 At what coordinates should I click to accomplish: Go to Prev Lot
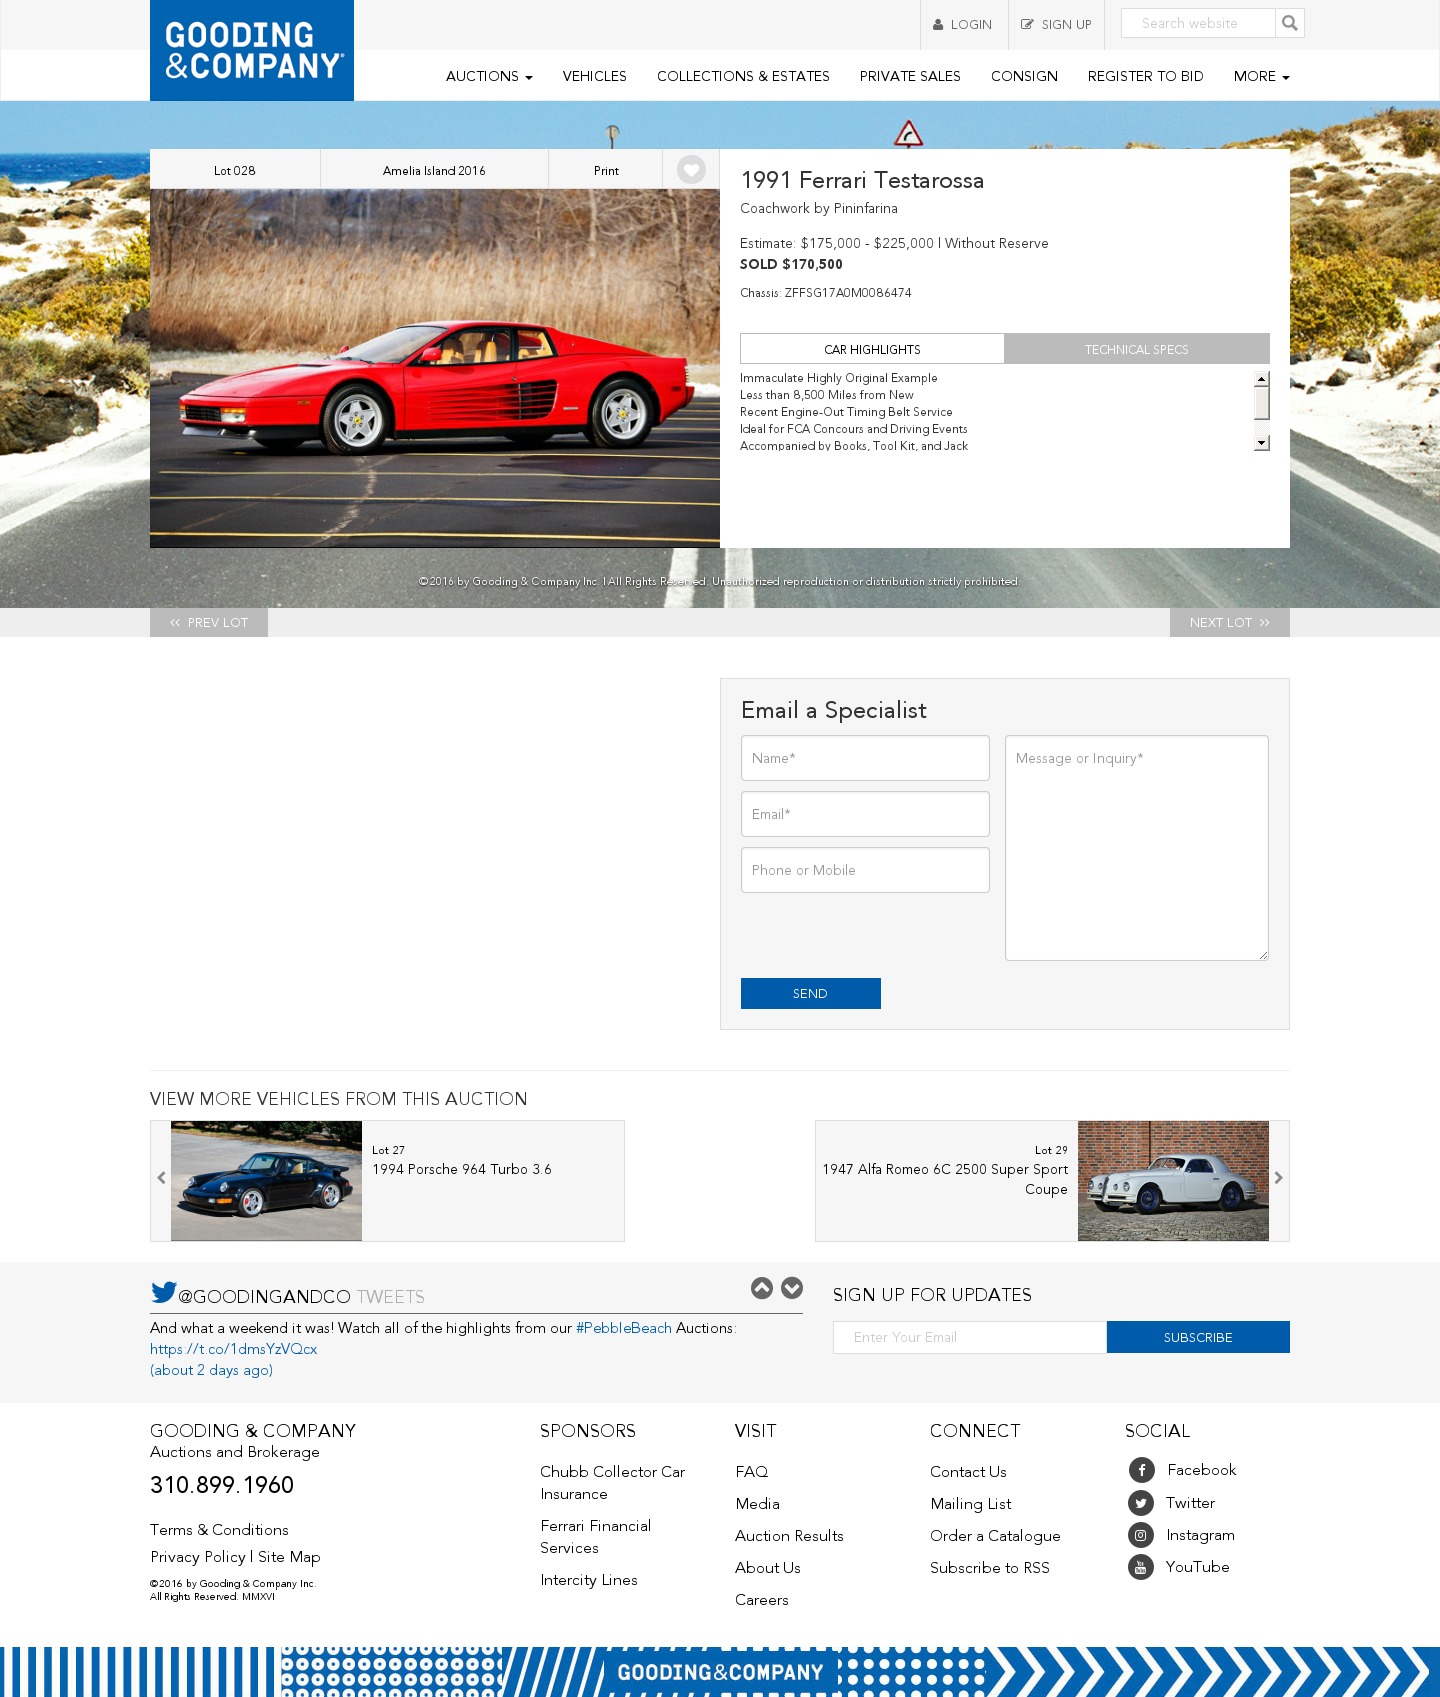tap(209, 622)
